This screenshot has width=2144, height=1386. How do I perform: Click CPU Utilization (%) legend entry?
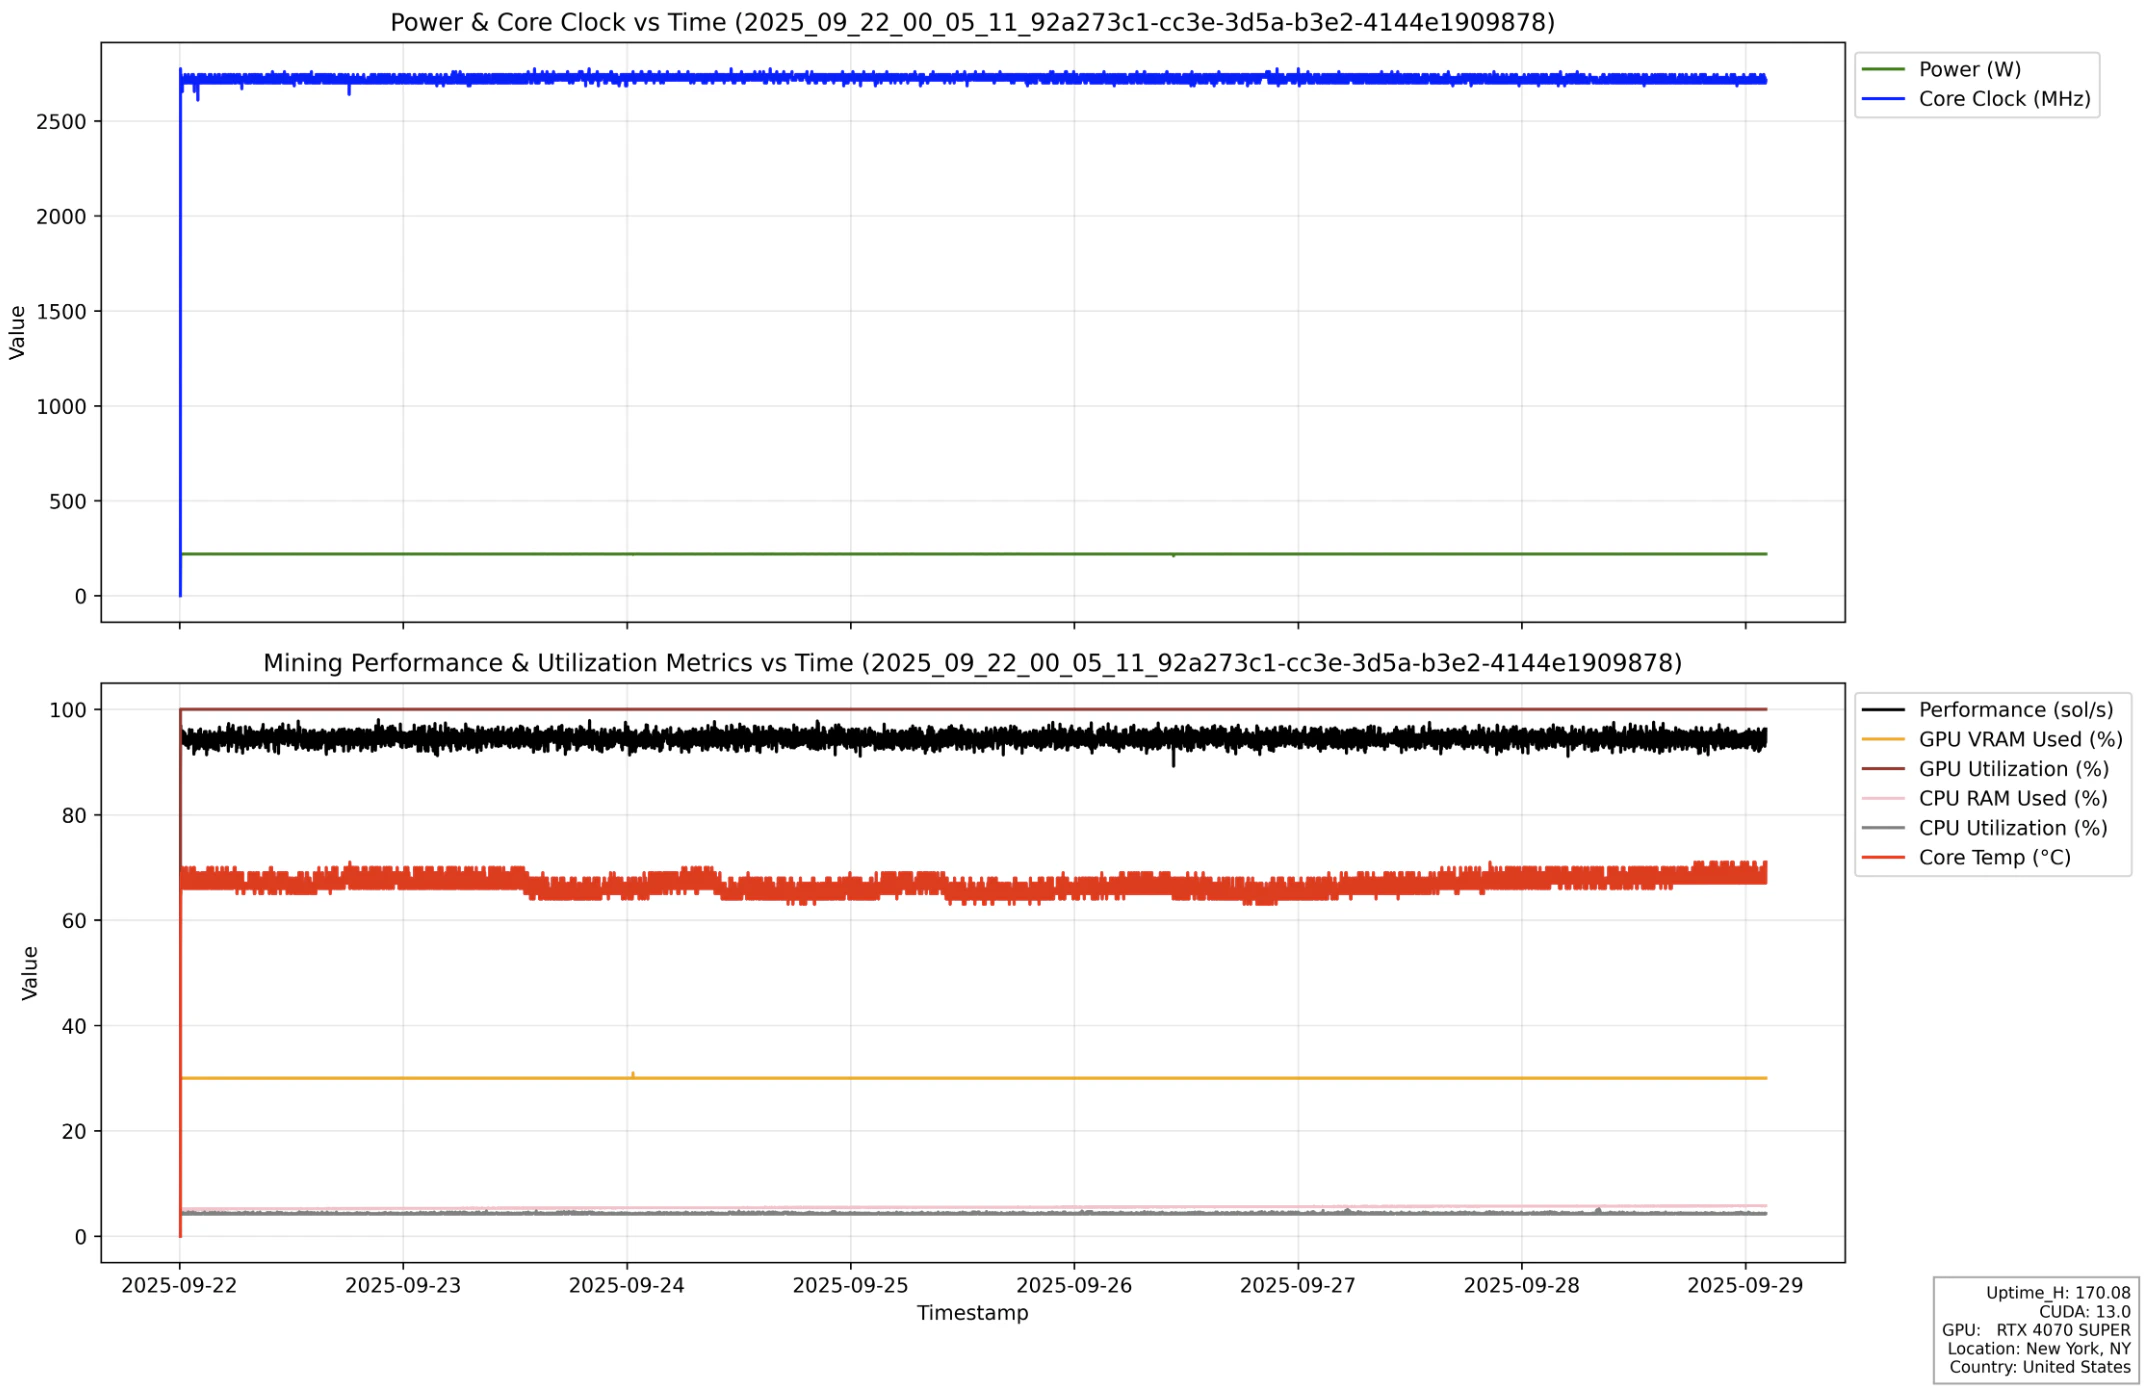click(x=2011, y=828)
